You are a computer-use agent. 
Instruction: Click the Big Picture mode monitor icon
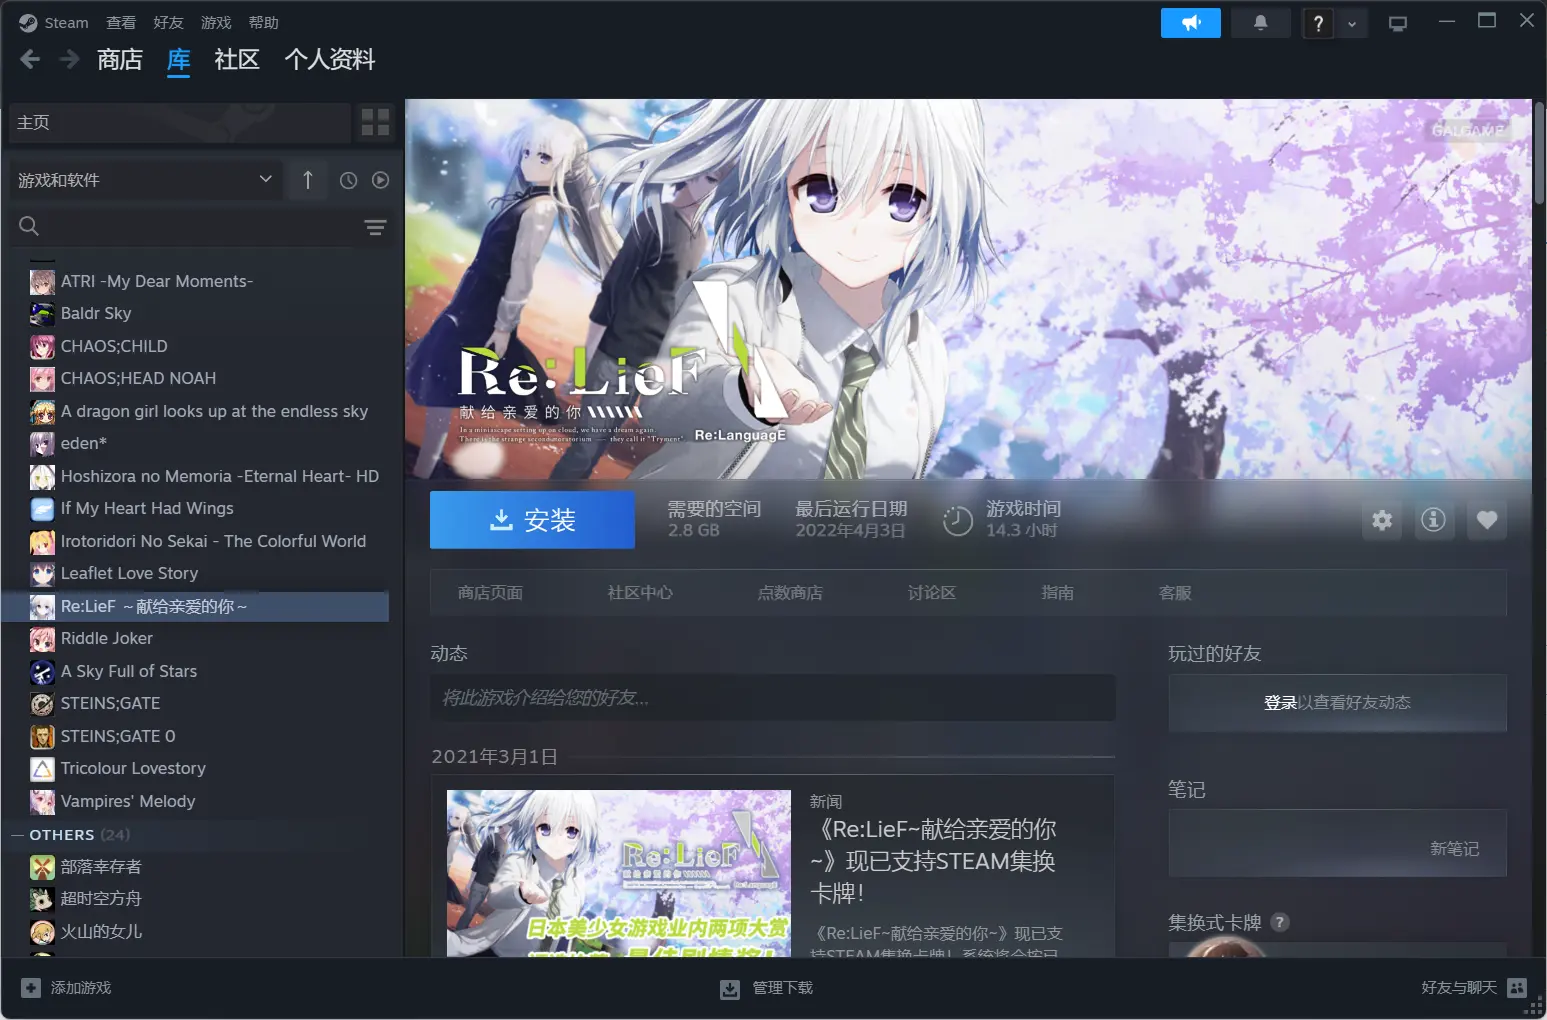[x=1397, y=23]
